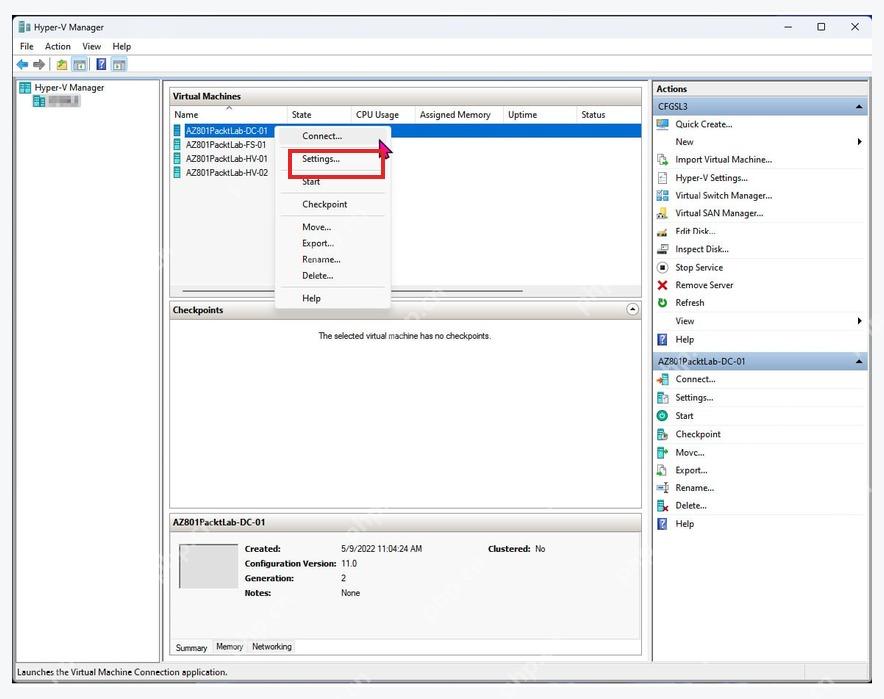Sort by the State column header
The width and height of the screenshot is (884, 699).
coord(319,114)
